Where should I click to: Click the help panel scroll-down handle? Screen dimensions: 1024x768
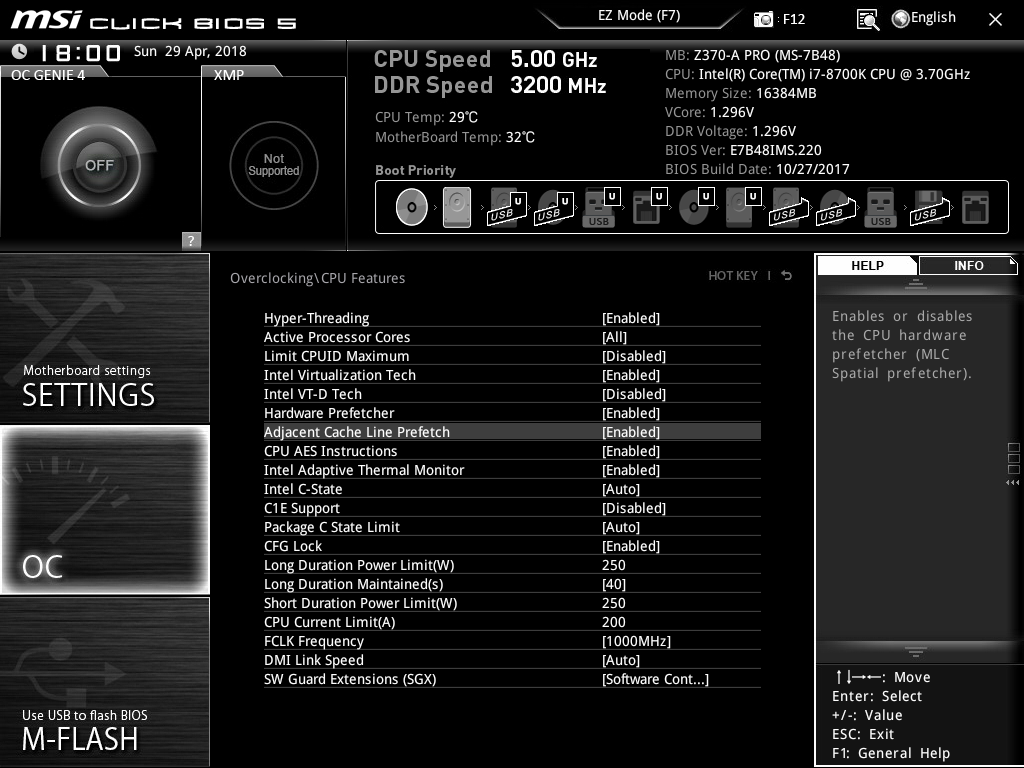[x=916, y=652]
